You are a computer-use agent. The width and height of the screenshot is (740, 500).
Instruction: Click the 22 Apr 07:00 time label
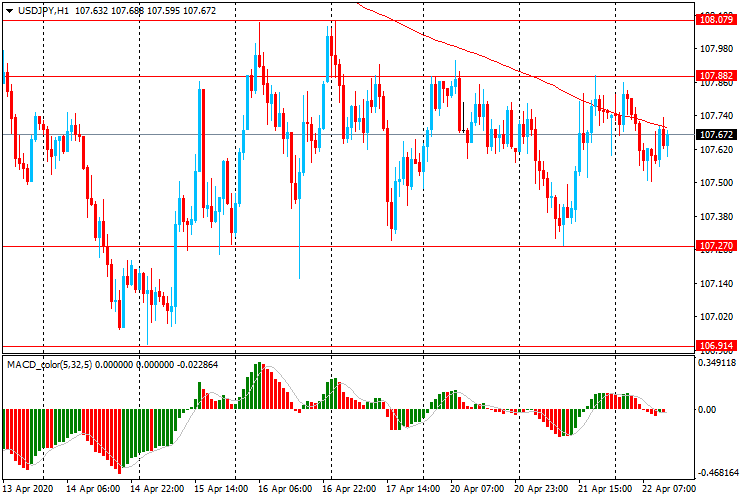pos(668,490)
